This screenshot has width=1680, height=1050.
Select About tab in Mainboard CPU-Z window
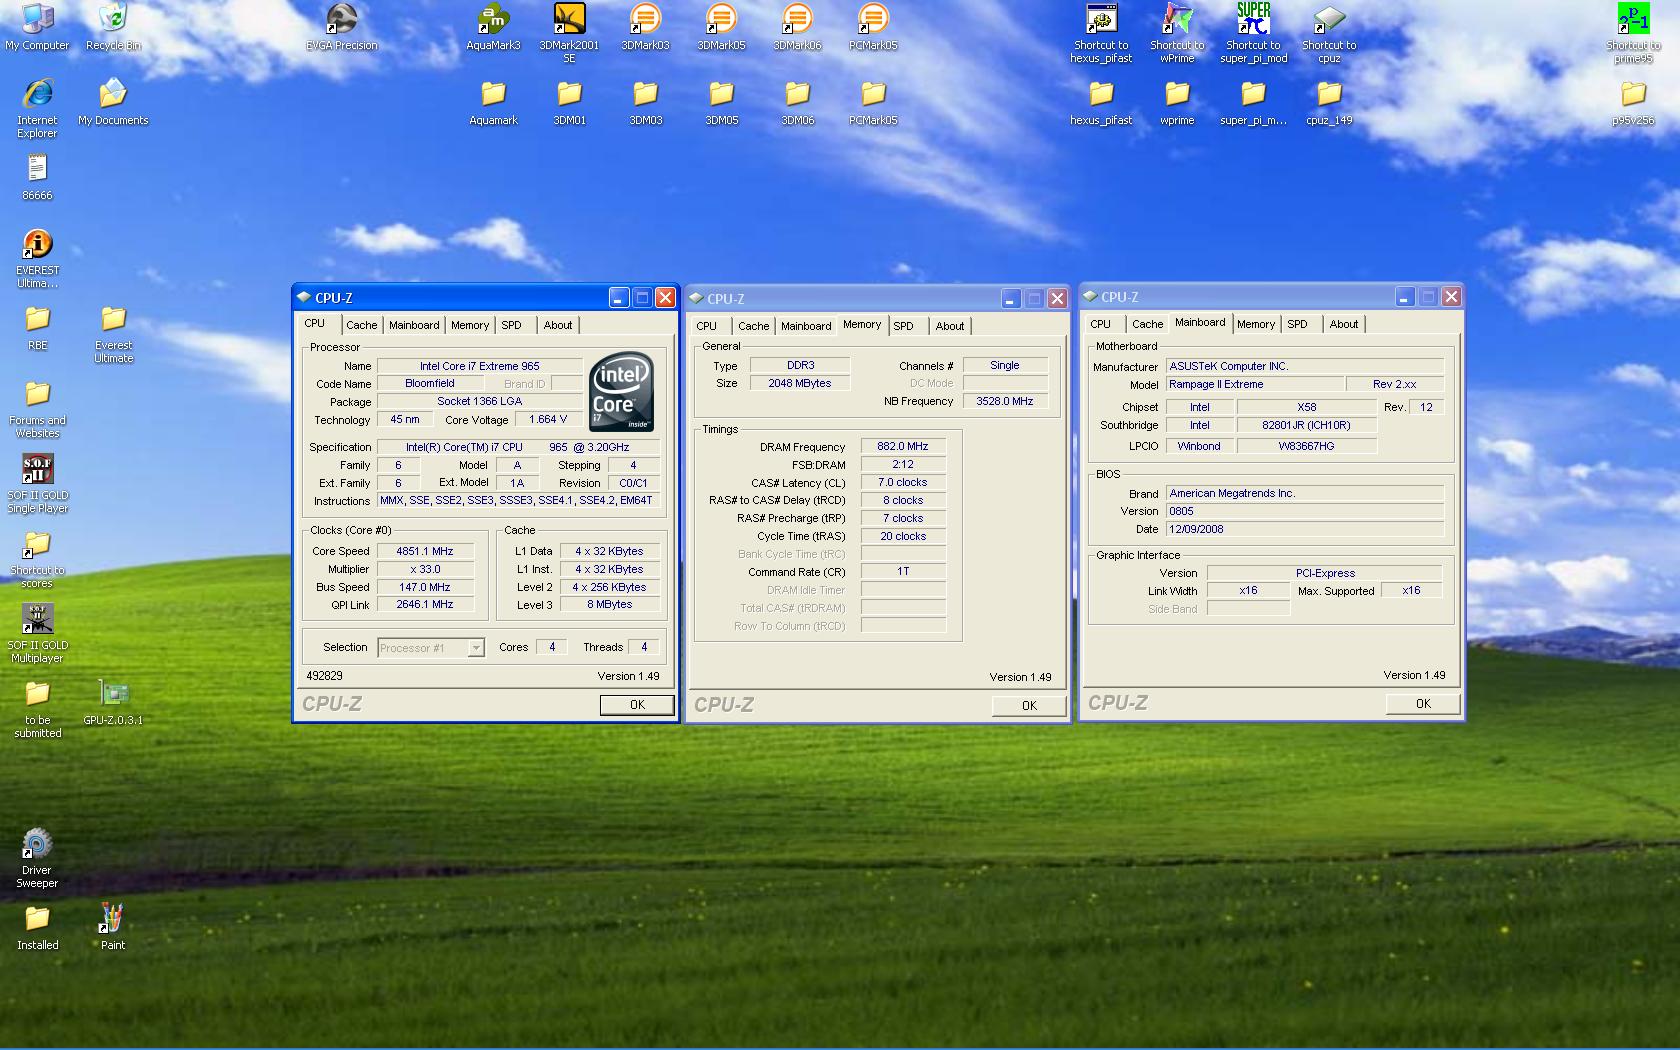point(1344,324)
